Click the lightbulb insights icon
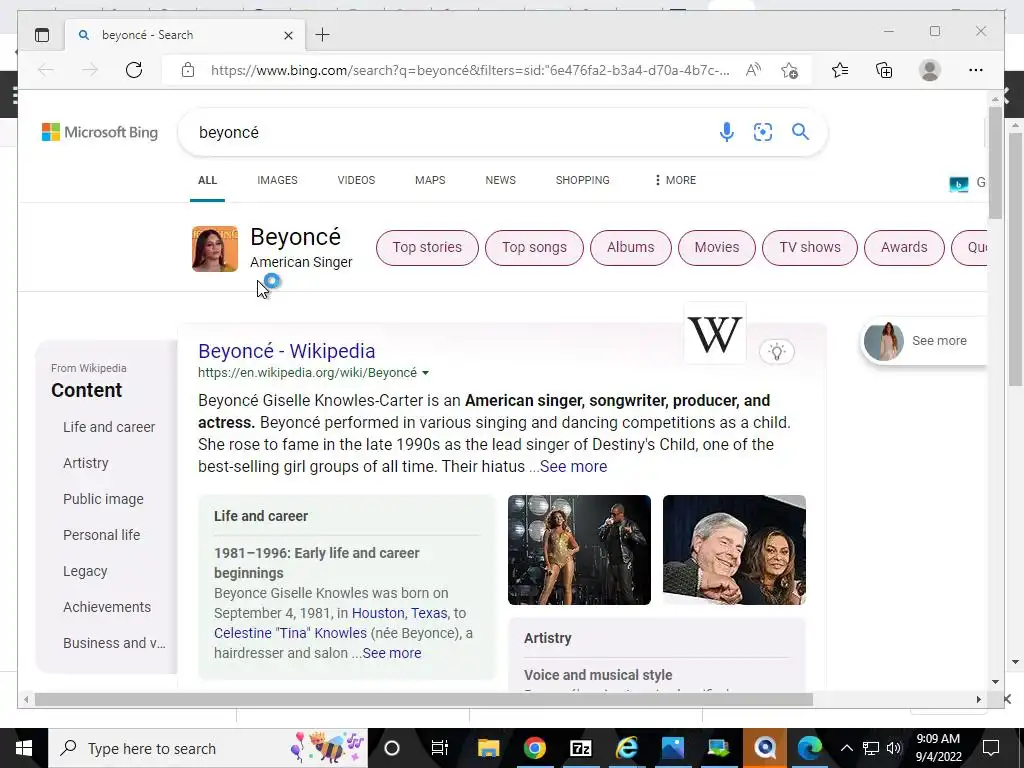This screenshot has width=1024, height=768. [x=776, y=352]
